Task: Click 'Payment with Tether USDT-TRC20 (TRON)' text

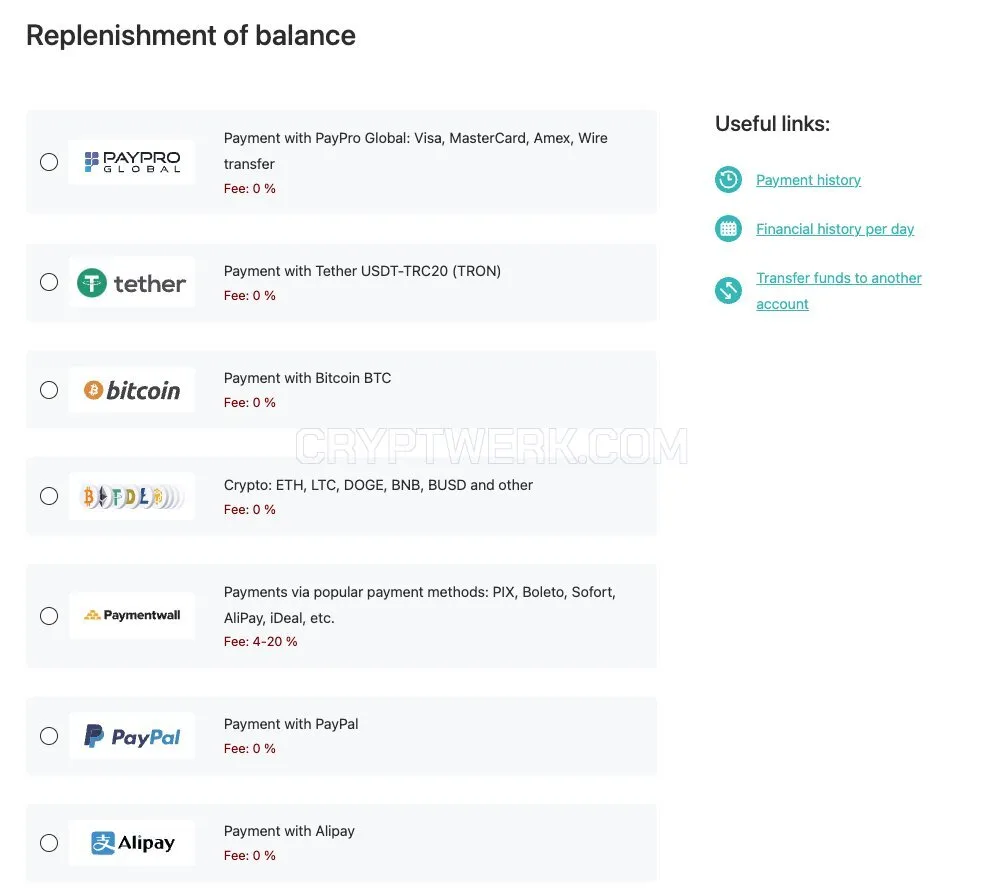Action: pos(362,271)
